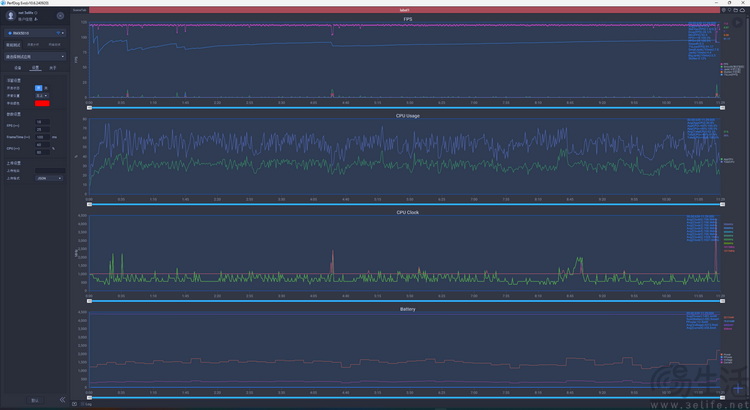
Task: Open the test application selection dropdown
Action: coord(35,56)
